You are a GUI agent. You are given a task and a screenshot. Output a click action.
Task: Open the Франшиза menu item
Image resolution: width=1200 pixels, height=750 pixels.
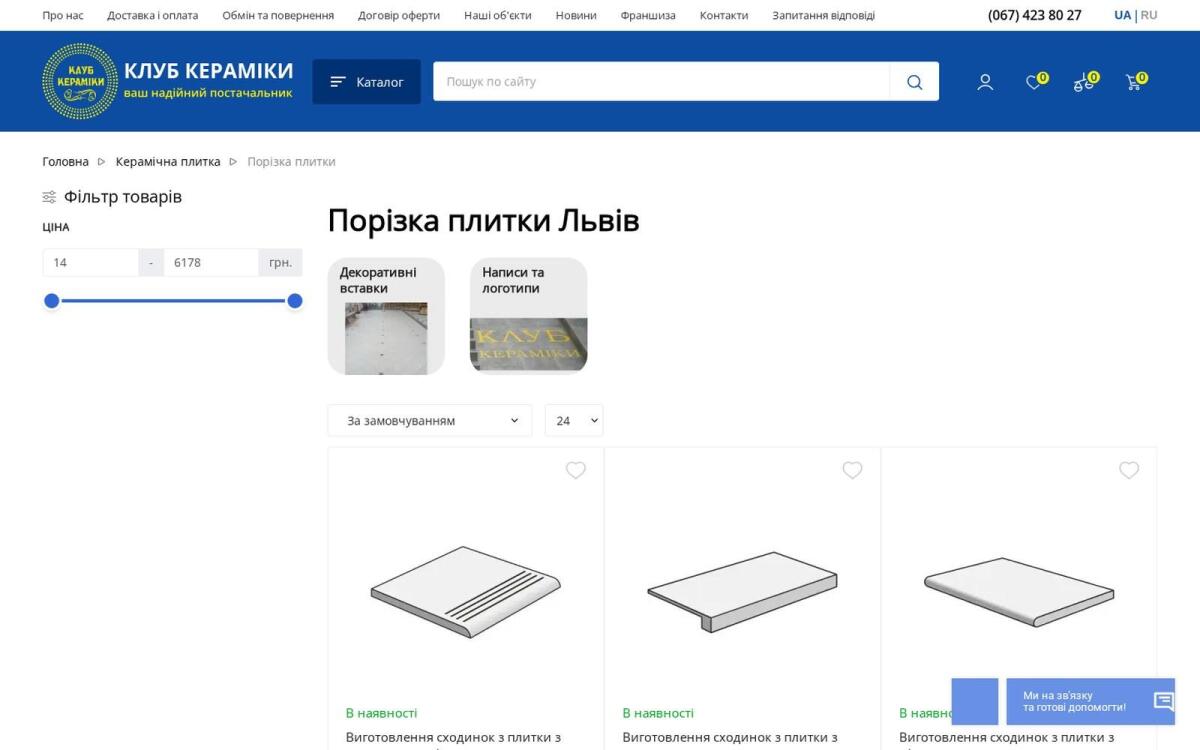pyautogui.click(x=648, y=15)
